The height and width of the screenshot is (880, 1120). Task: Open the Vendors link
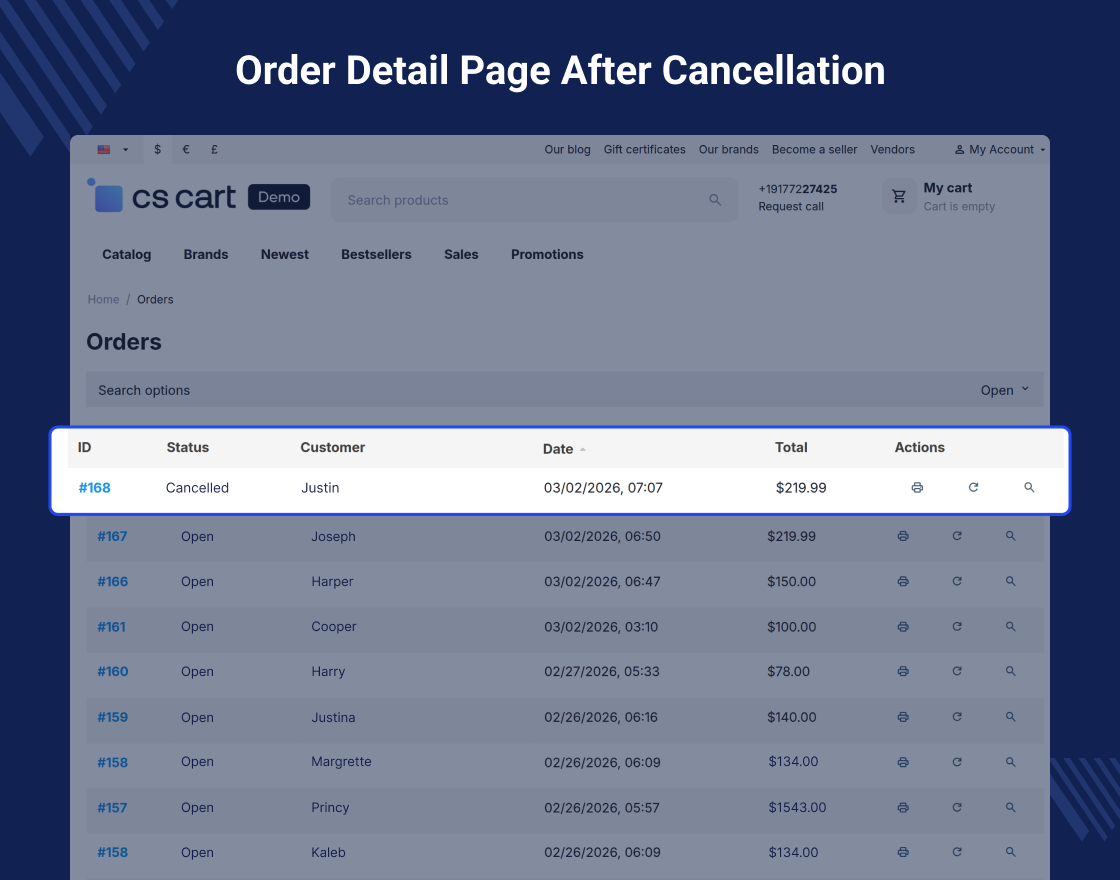coord(892,149)
